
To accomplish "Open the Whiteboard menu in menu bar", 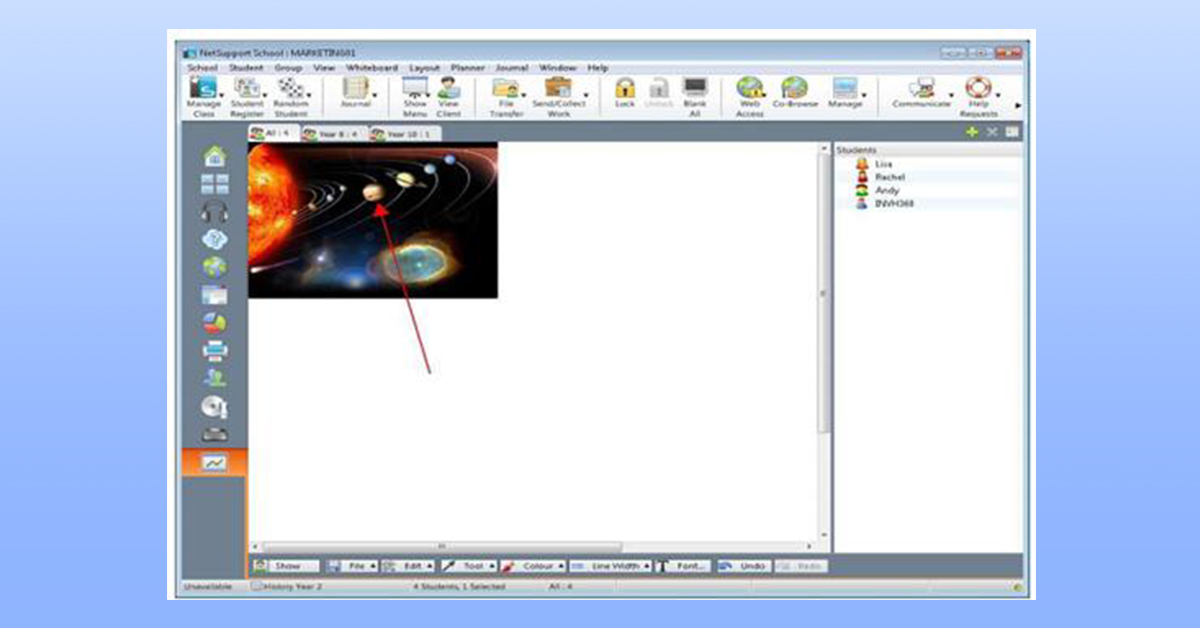I will point(371,68).
